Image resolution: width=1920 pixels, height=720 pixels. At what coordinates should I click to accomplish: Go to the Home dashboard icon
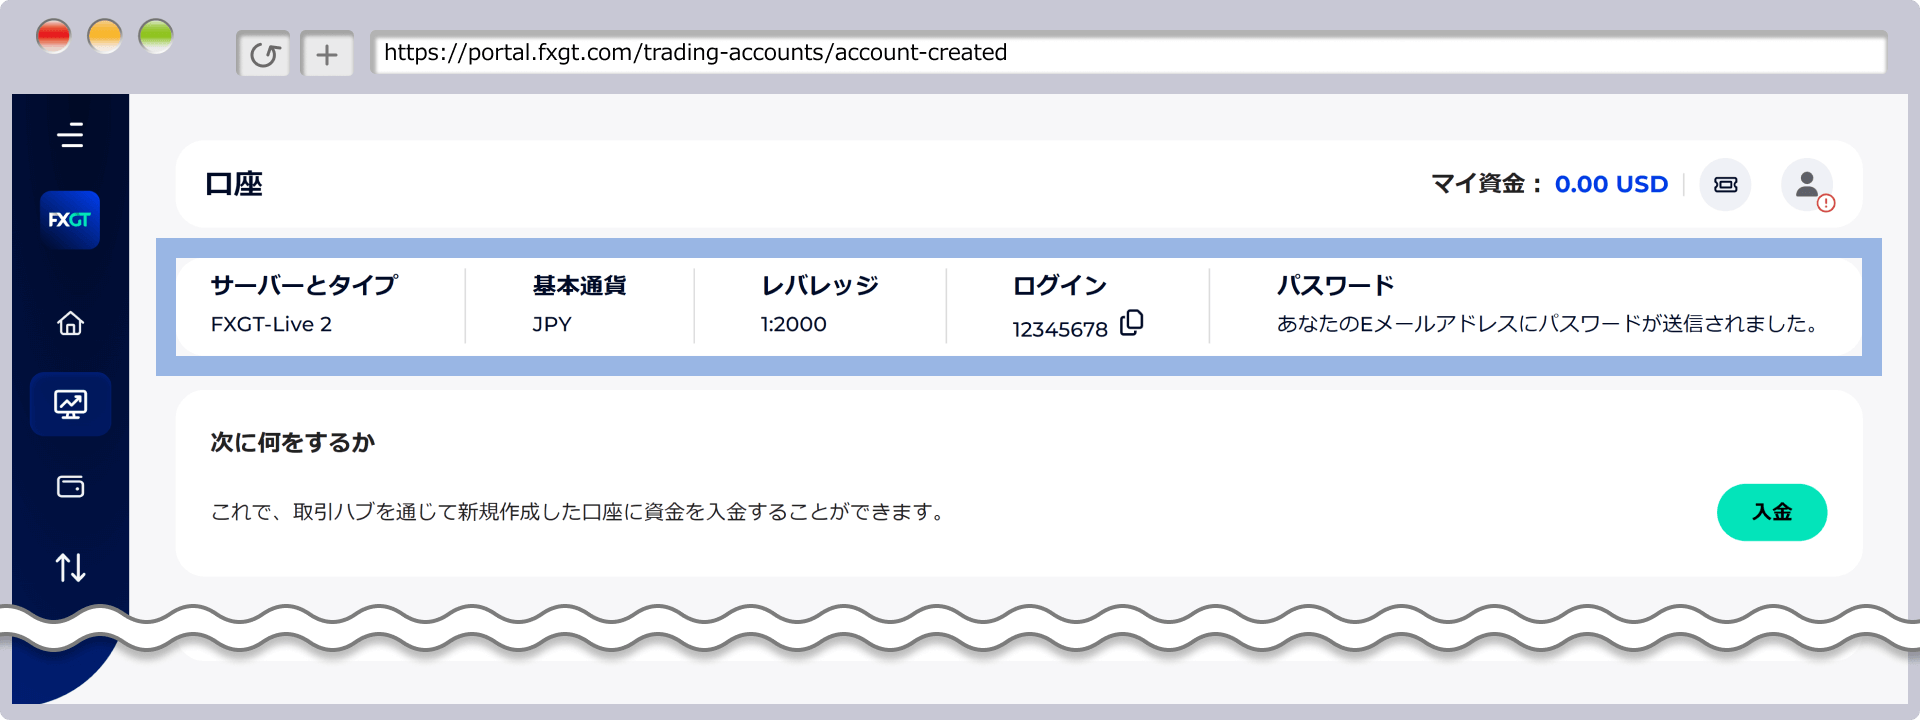70,323
